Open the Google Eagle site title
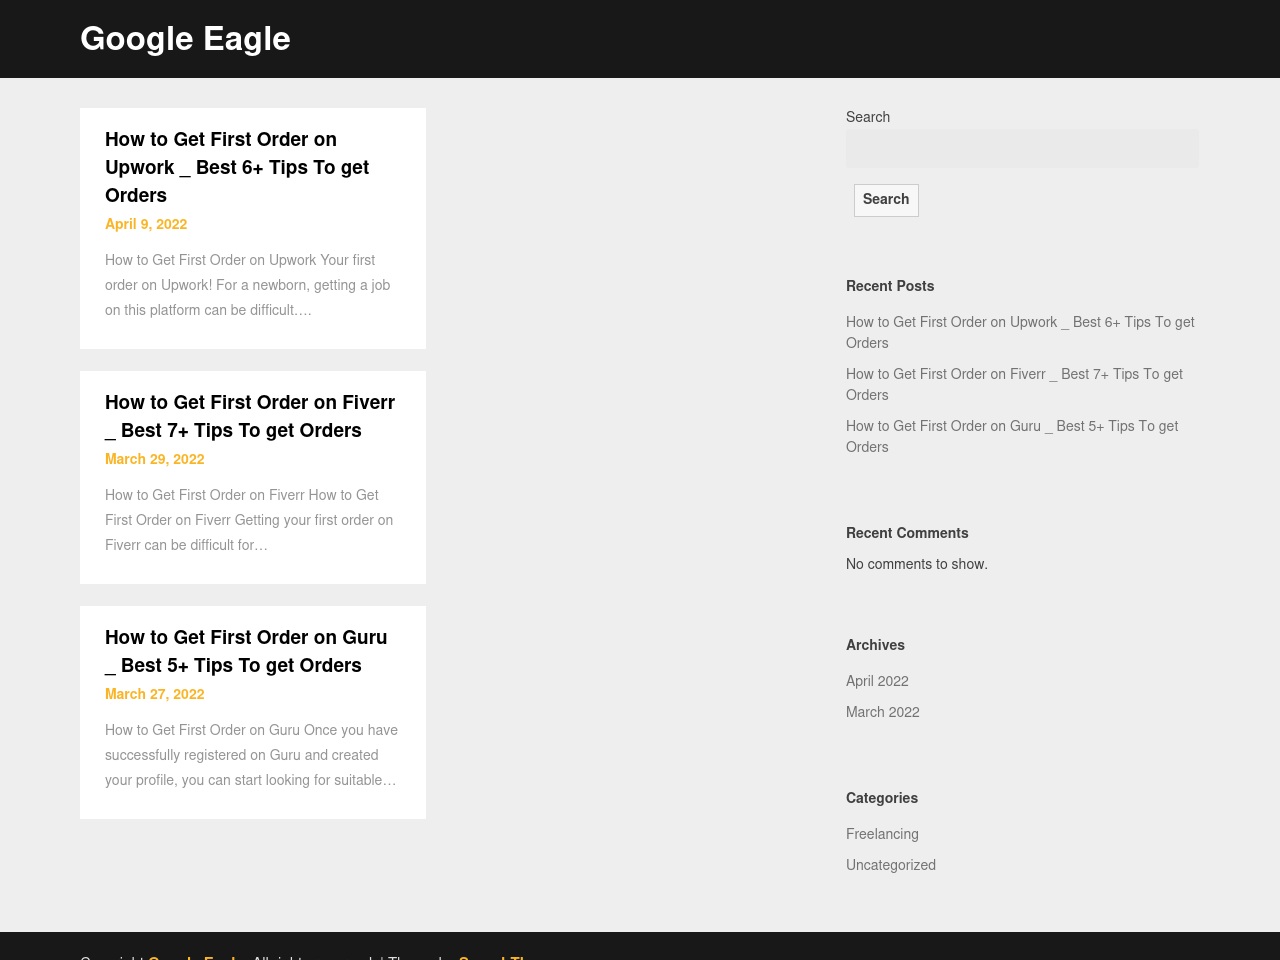 click(x=185, y=39)
